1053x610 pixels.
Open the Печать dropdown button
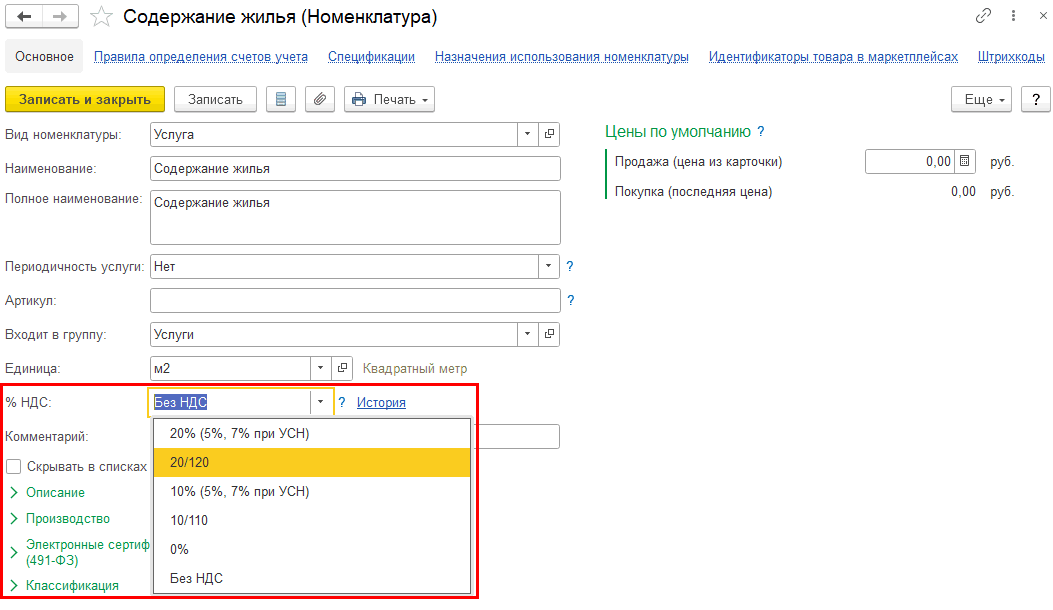click(390, 99)
